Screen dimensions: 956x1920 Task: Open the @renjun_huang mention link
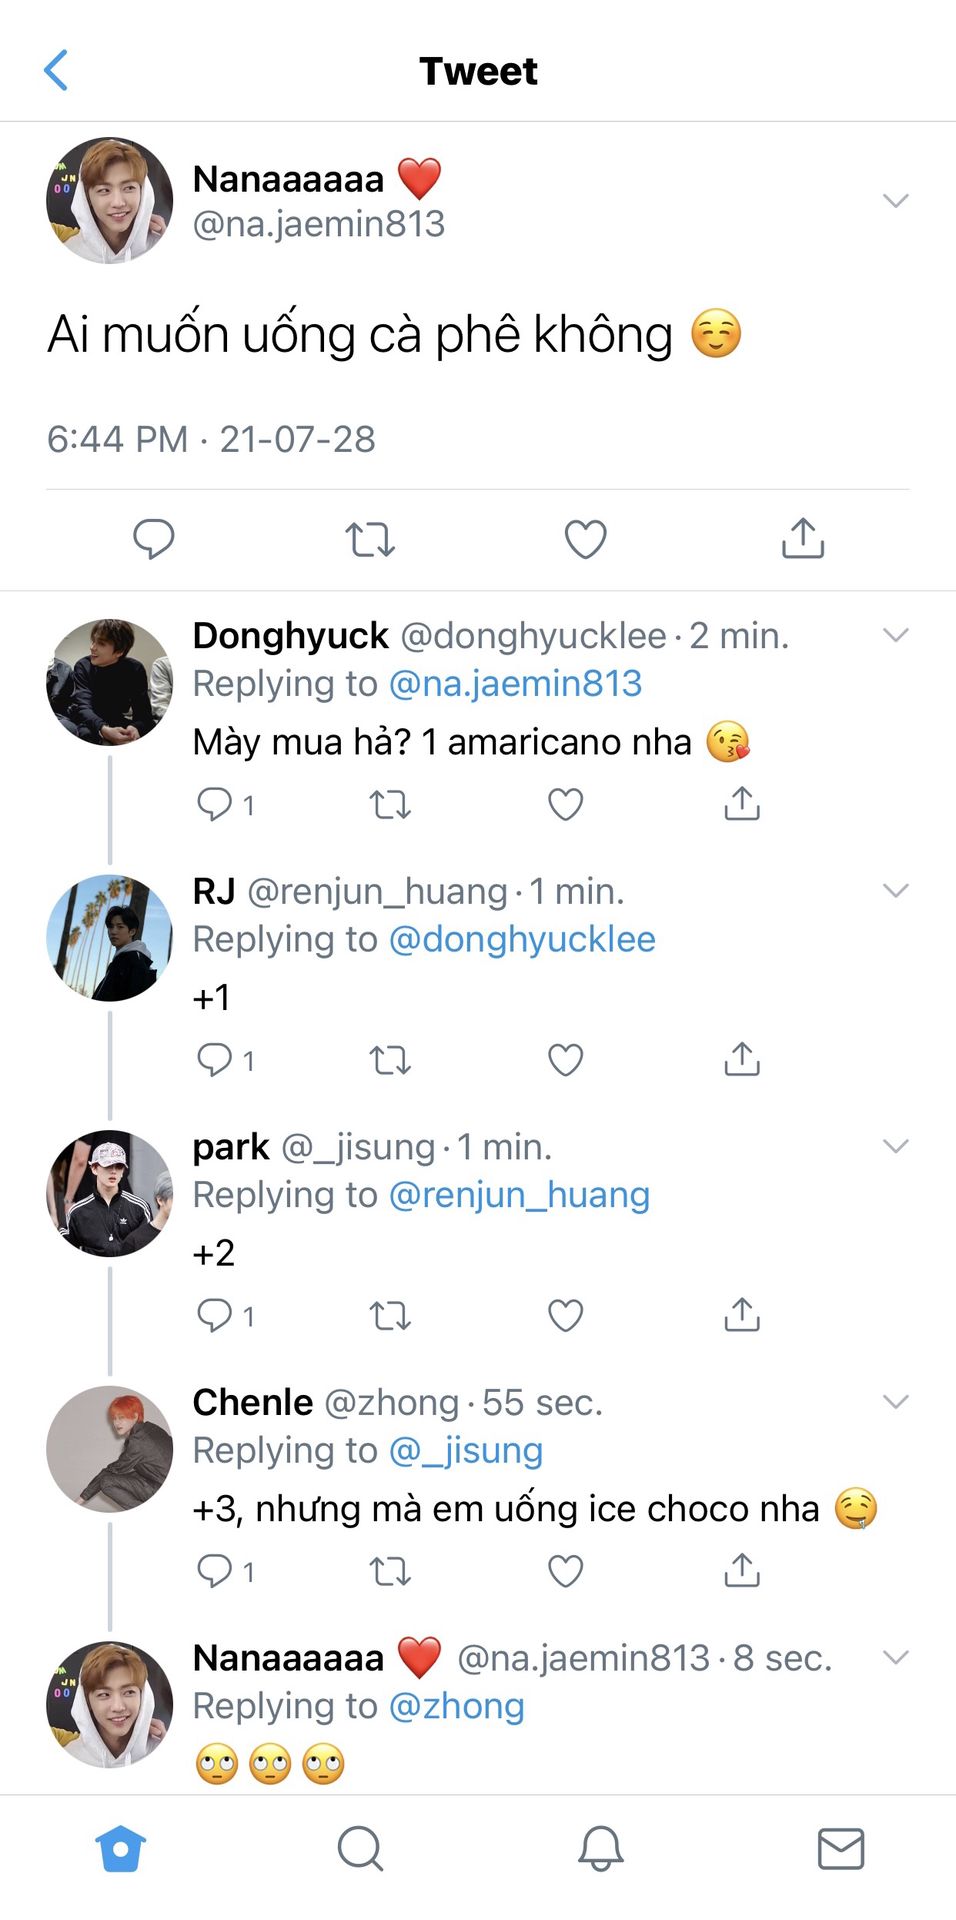click(x=518, y=1195)
